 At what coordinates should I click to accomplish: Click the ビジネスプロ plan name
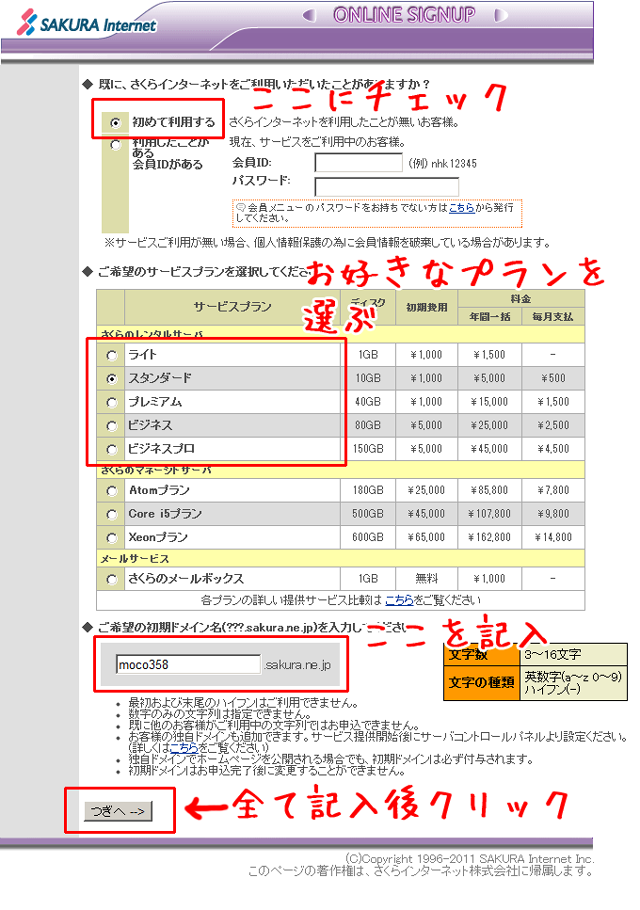[x=161, y=449]
